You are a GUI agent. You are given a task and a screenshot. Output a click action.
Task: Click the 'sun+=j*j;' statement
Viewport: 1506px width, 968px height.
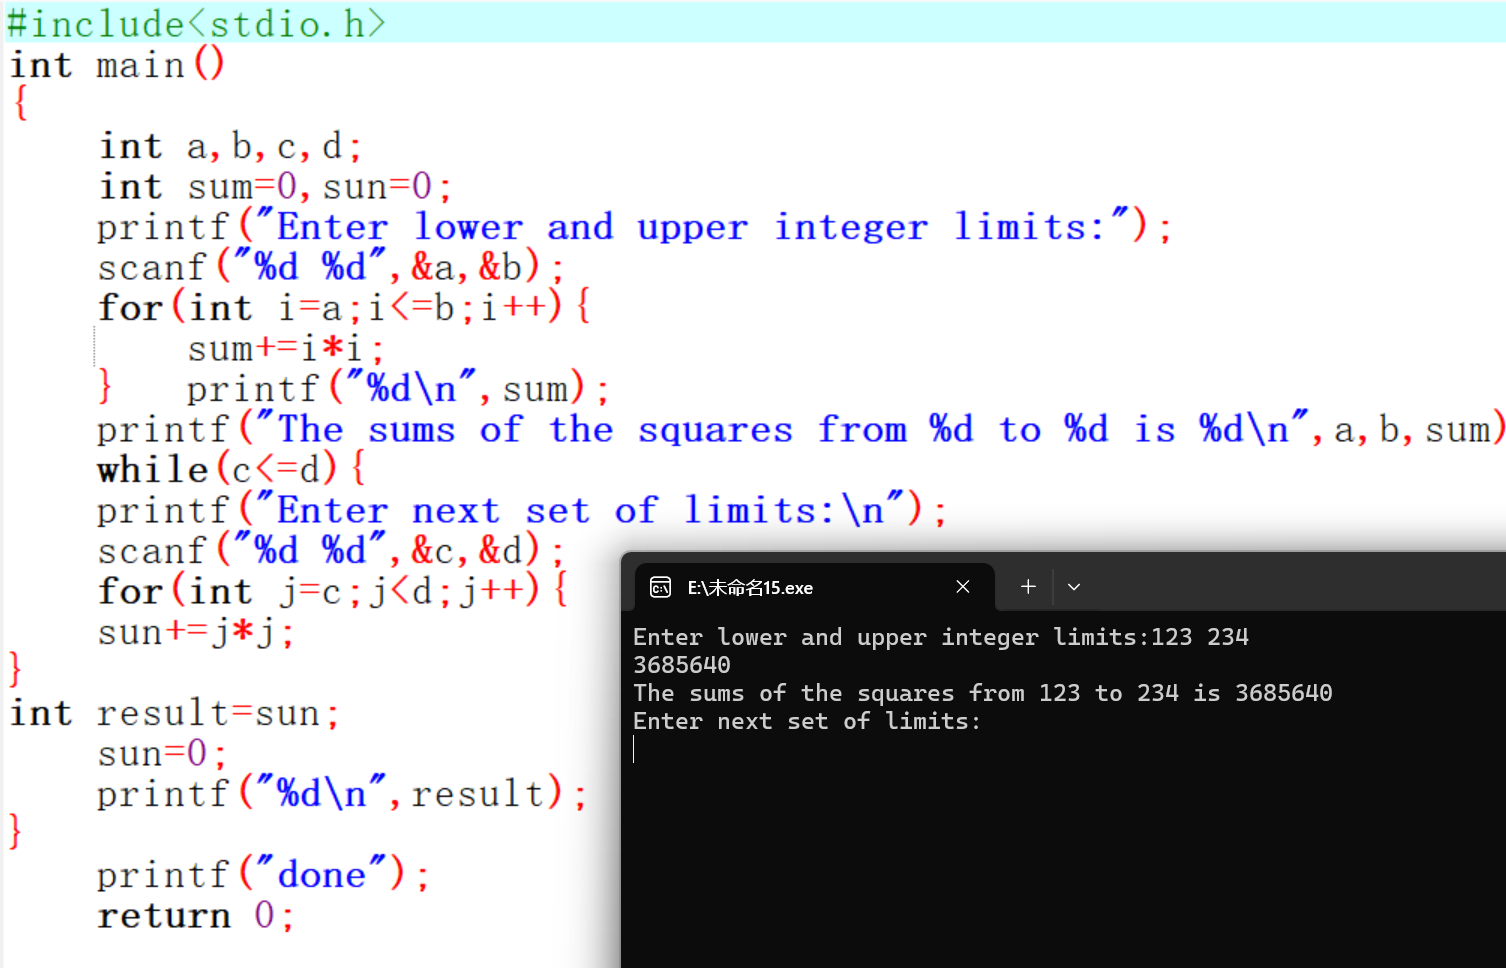point(196,632)
